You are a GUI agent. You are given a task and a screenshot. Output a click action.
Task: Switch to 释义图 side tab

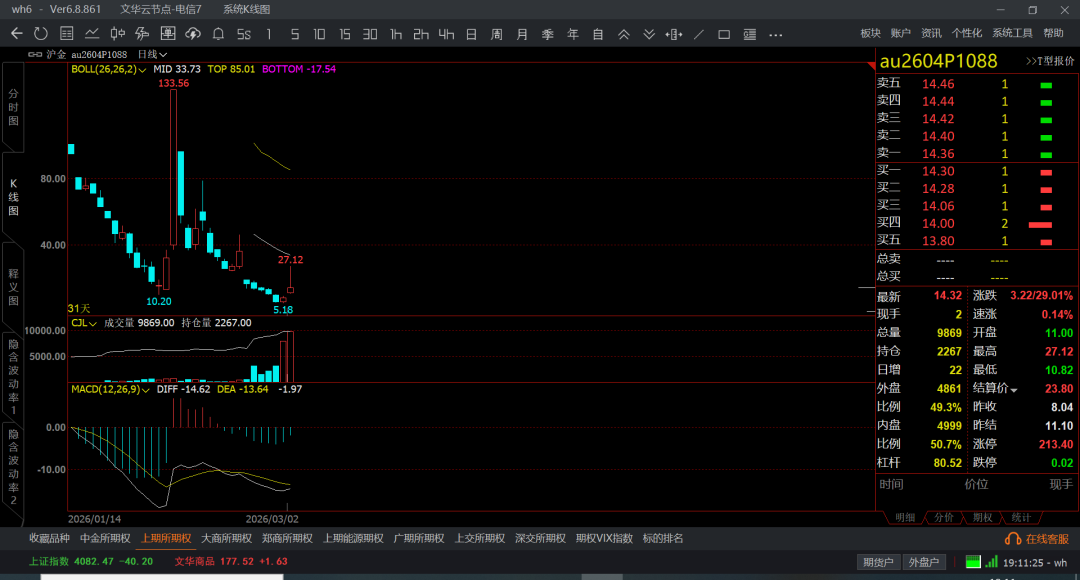pos(13,287)
